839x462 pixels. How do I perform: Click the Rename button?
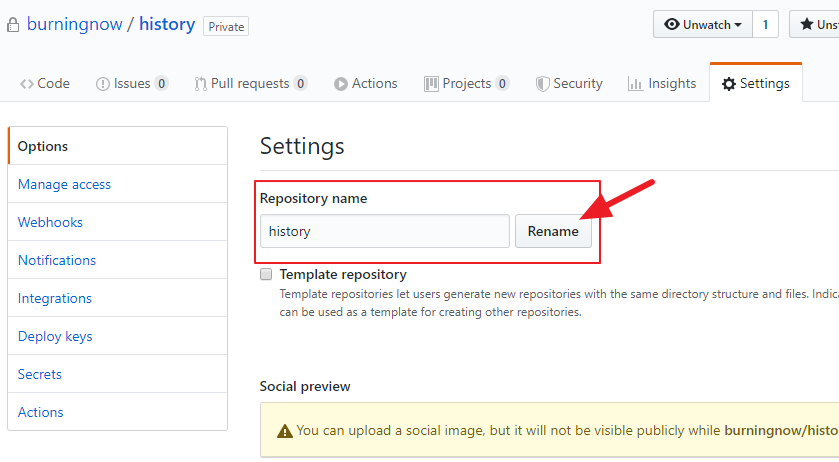point(553,231)
